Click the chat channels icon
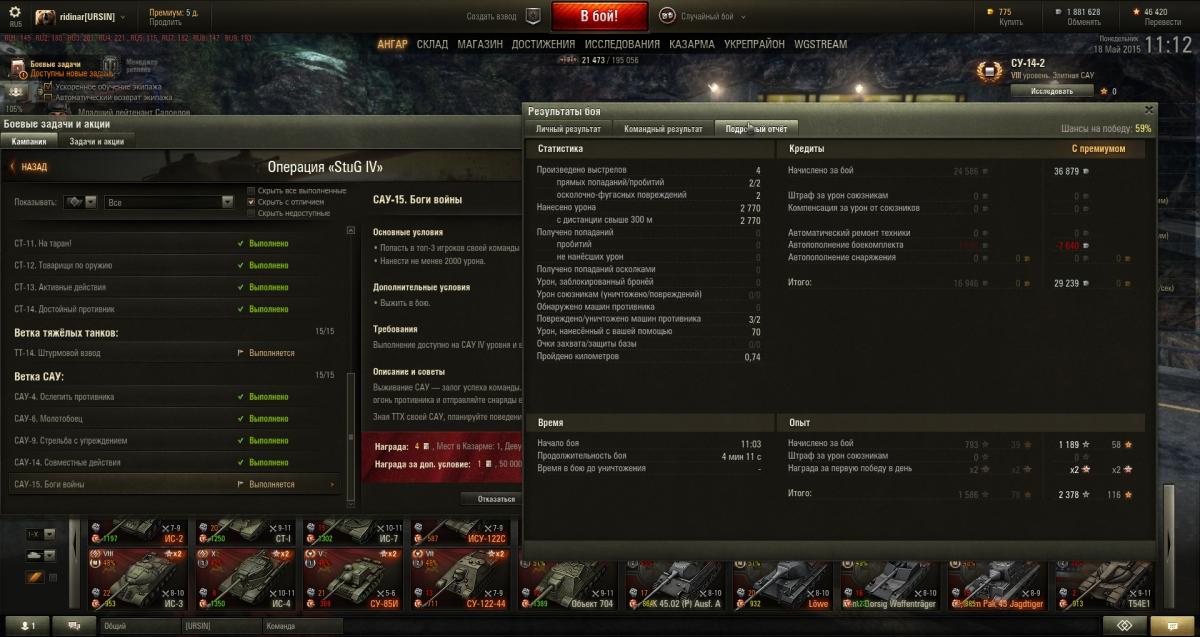 pyautogui.click(x=75, y=625)
